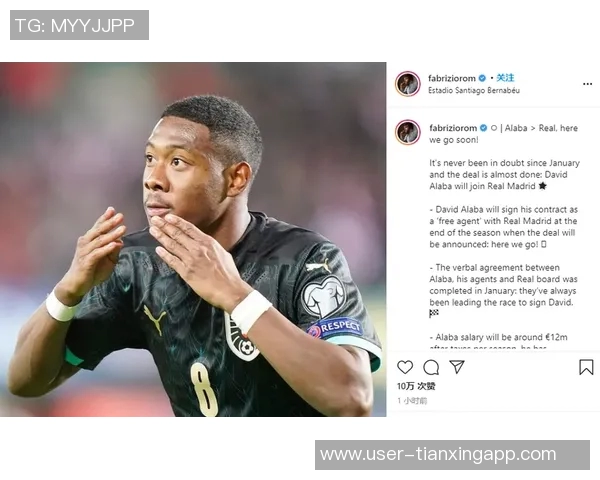Viewport: 600px width, 480px height.
Task: Share post using paper plane icon
Action: pyautogui.click(x=457, y=367)
